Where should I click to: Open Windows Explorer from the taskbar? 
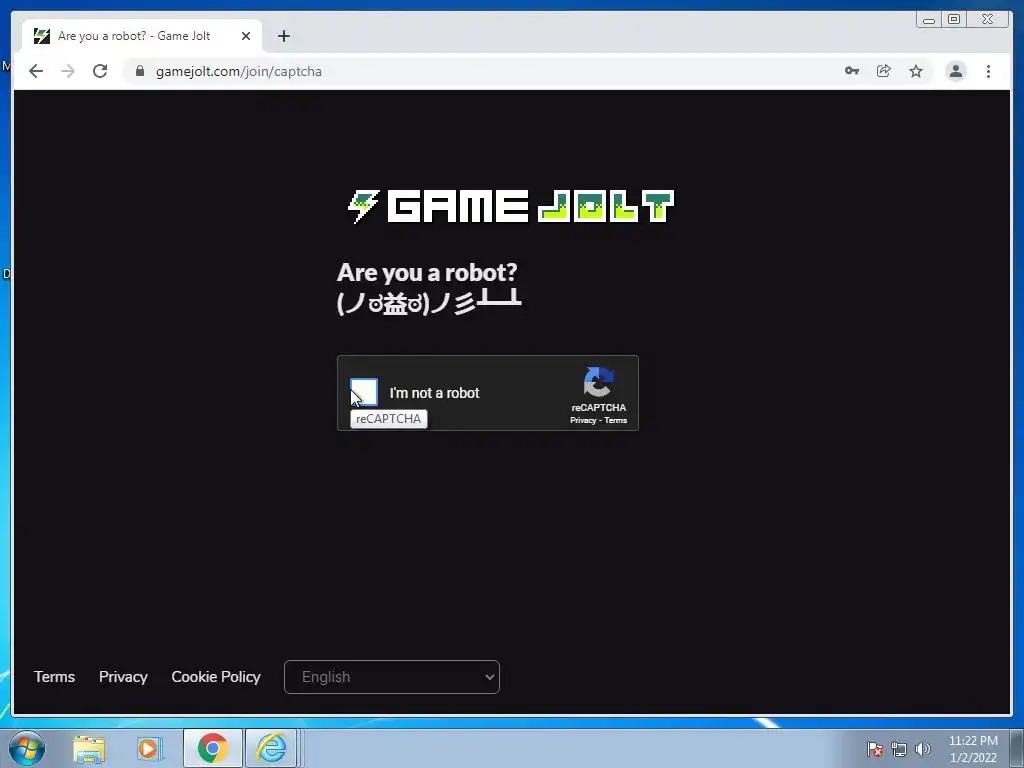[89, 749]
